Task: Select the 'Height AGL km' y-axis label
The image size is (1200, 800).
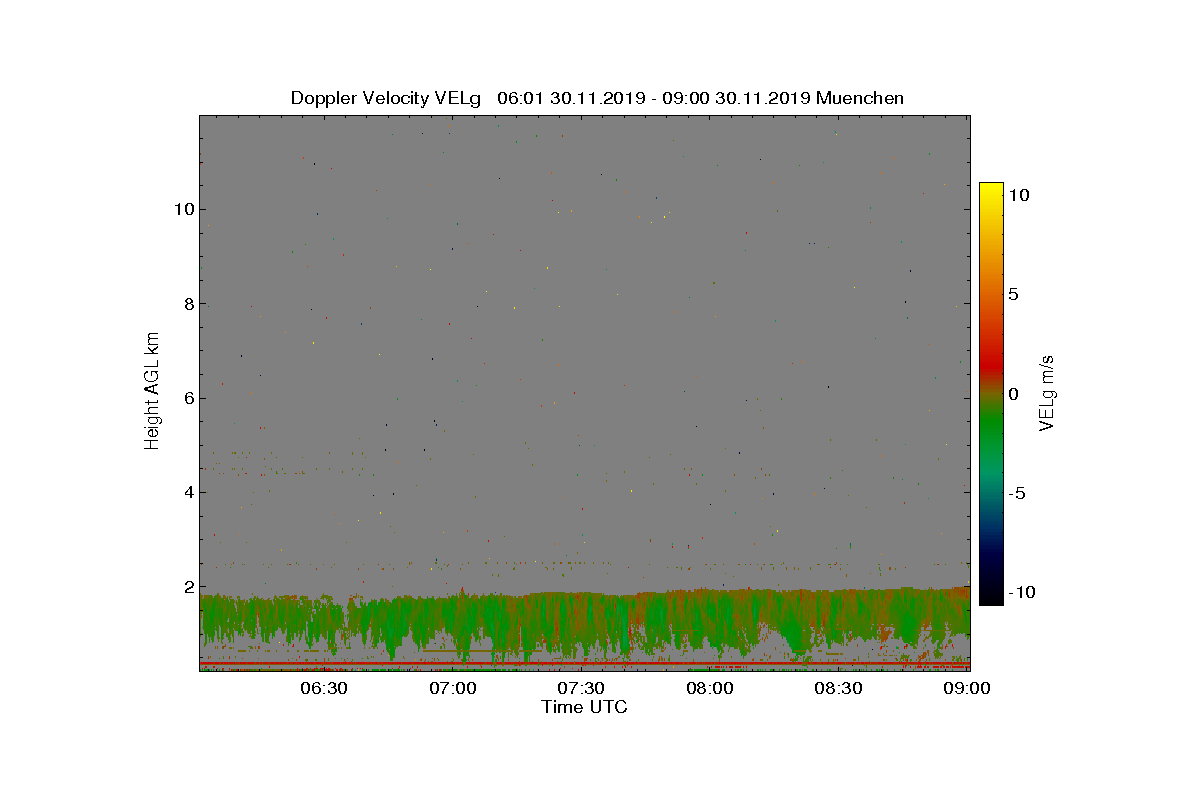Action: pos(152,393)
